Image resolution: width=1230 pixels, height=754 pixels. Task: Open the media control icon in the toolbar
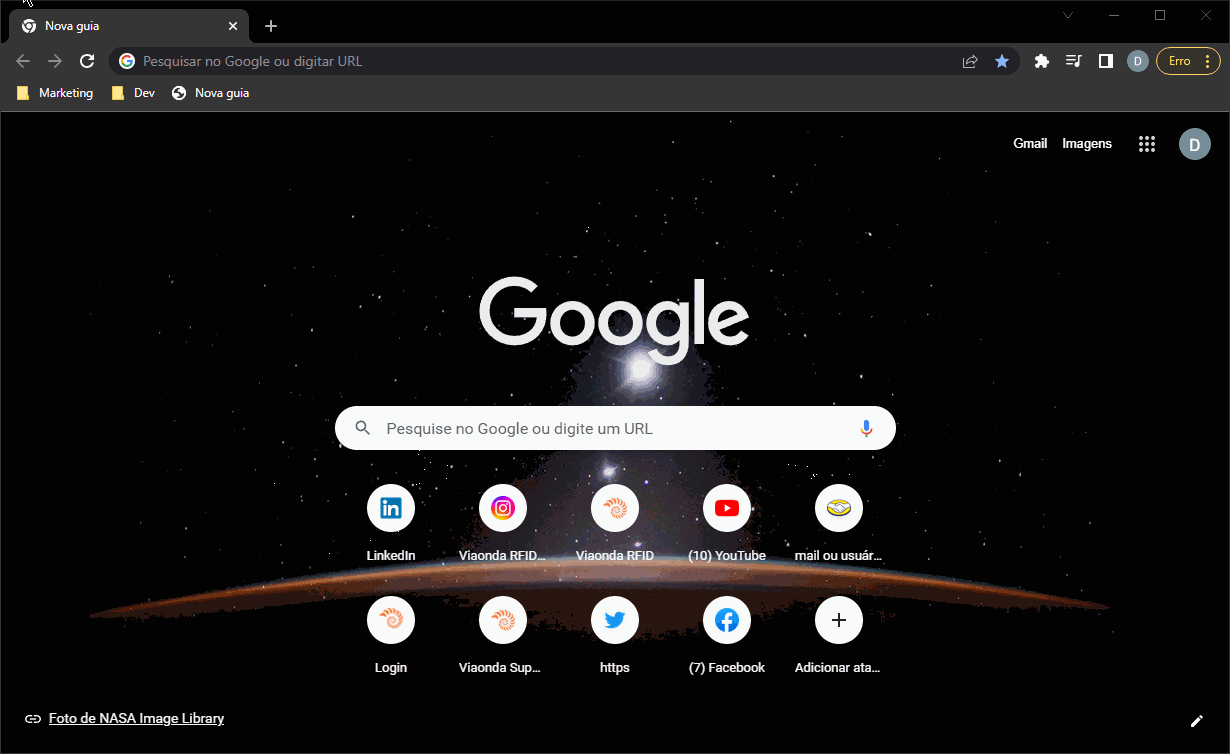(x=1074, y=61)
